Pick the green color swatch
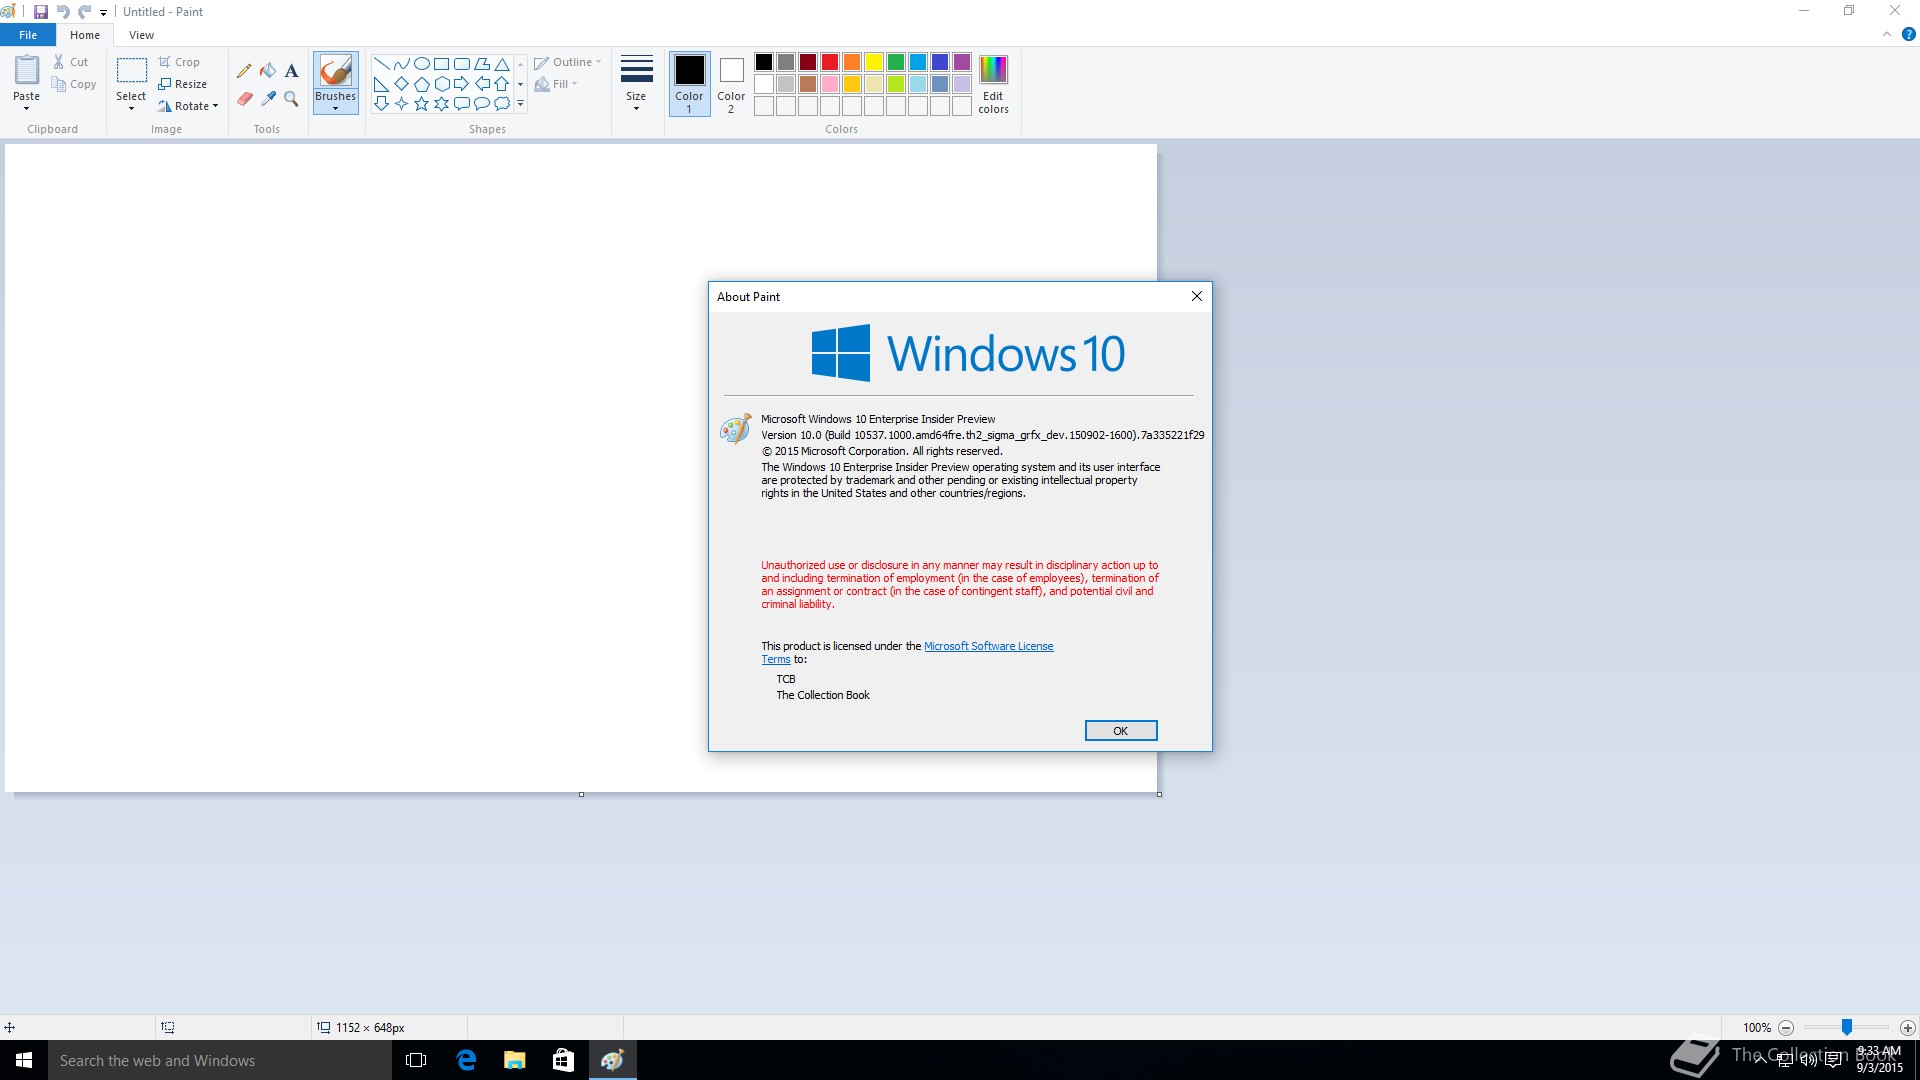Image resolution: width=1920 pixels, height=1080 pixels. coord(896,62)
